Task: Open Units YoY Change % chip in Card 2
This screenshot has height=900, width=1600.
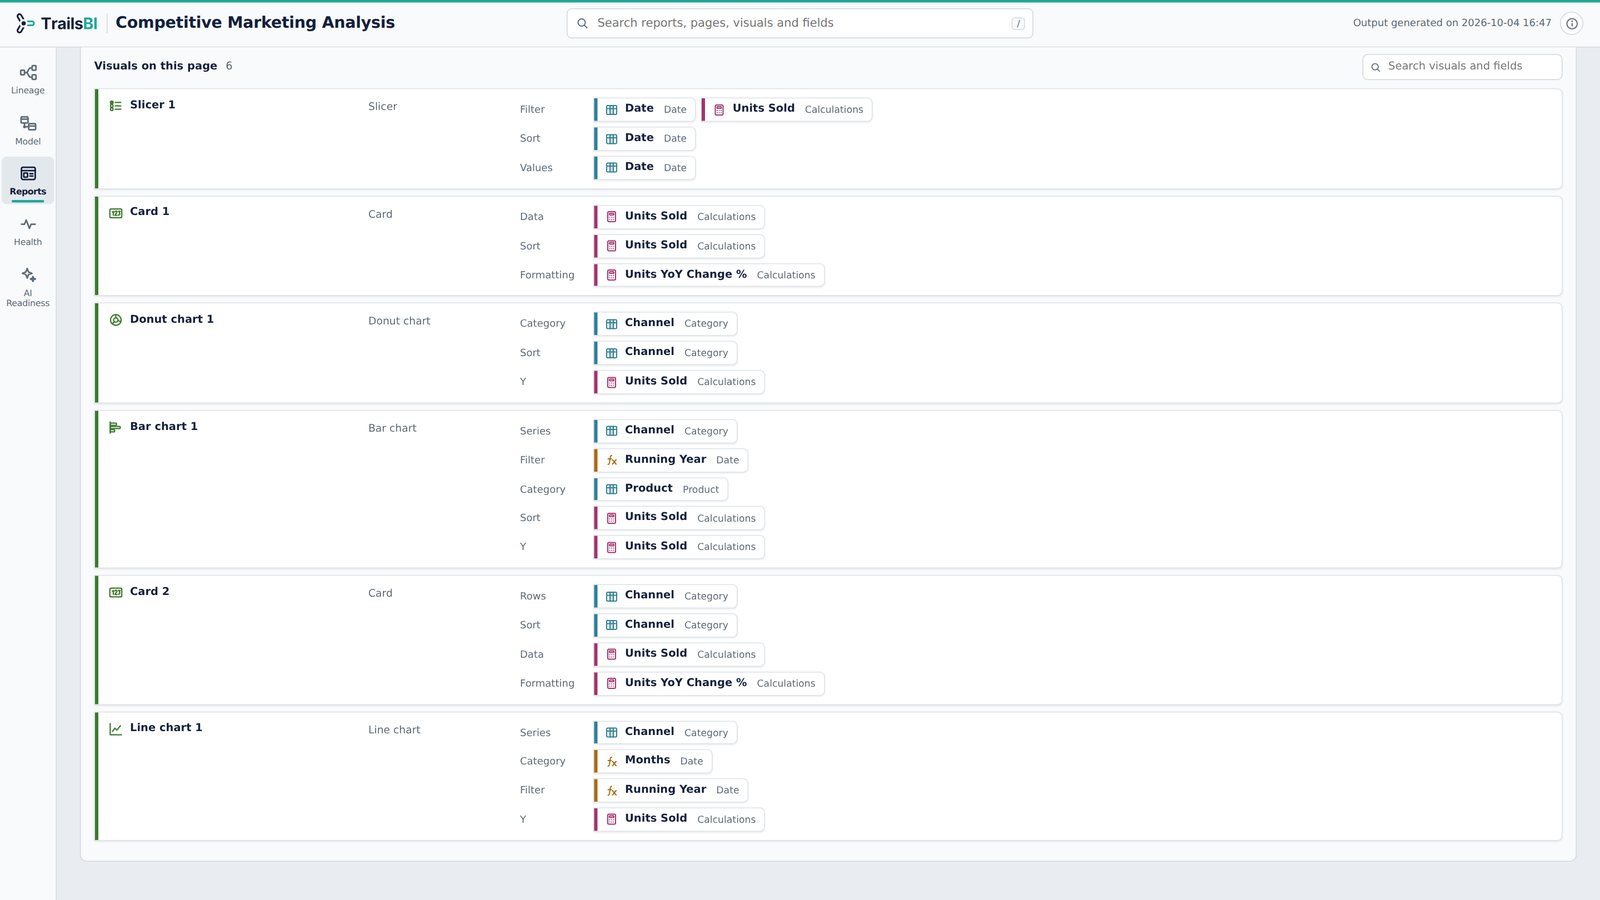Action: 709,684
